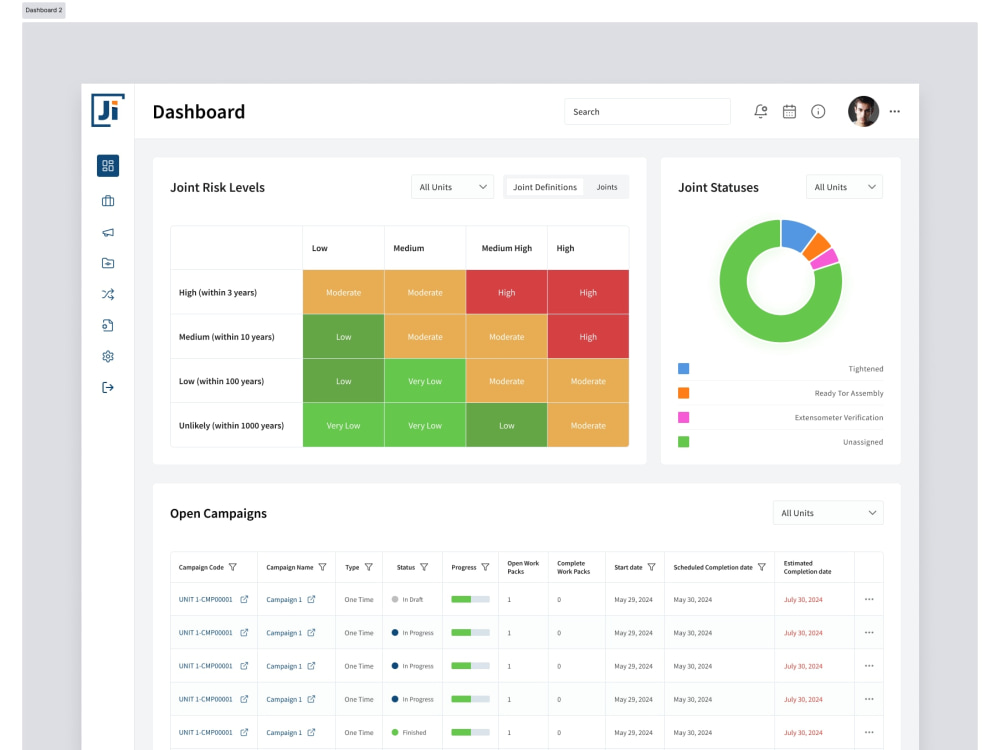Open the folder icon in sidebar

108,263
